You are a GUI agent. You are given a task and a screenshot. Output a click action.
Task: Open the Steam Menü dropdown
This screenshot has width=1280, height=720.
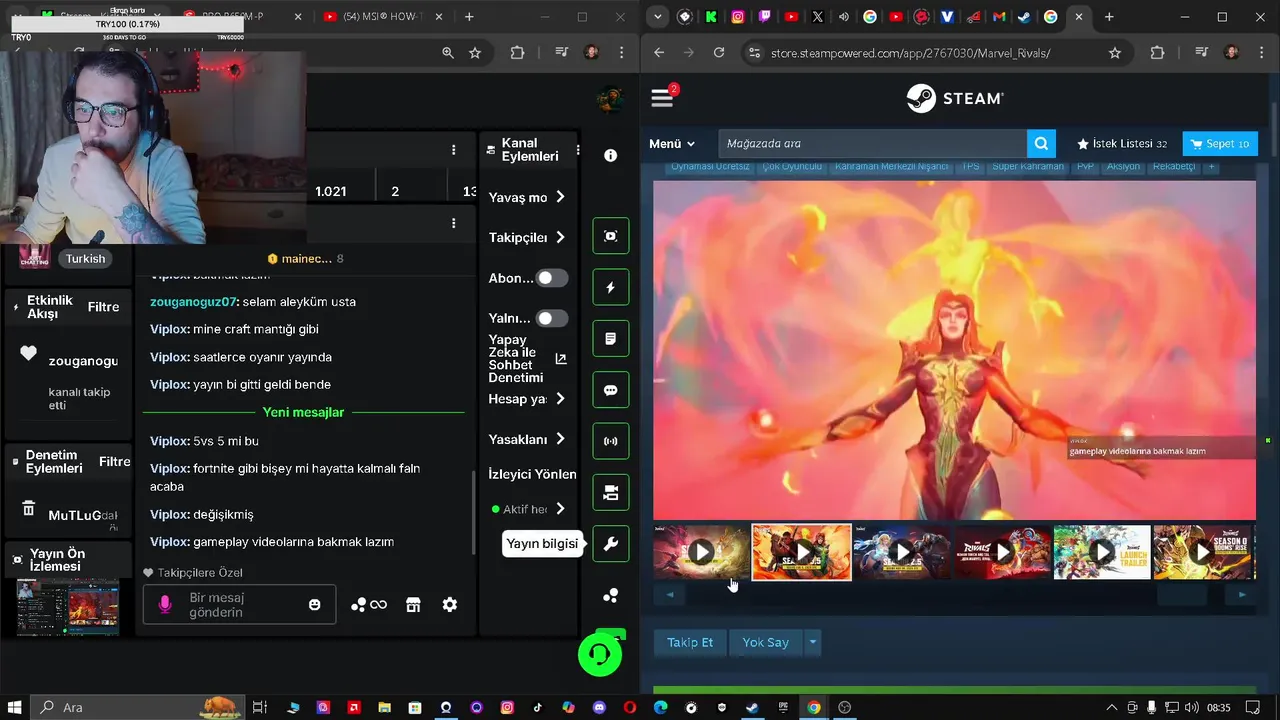(x=671, y=143)
